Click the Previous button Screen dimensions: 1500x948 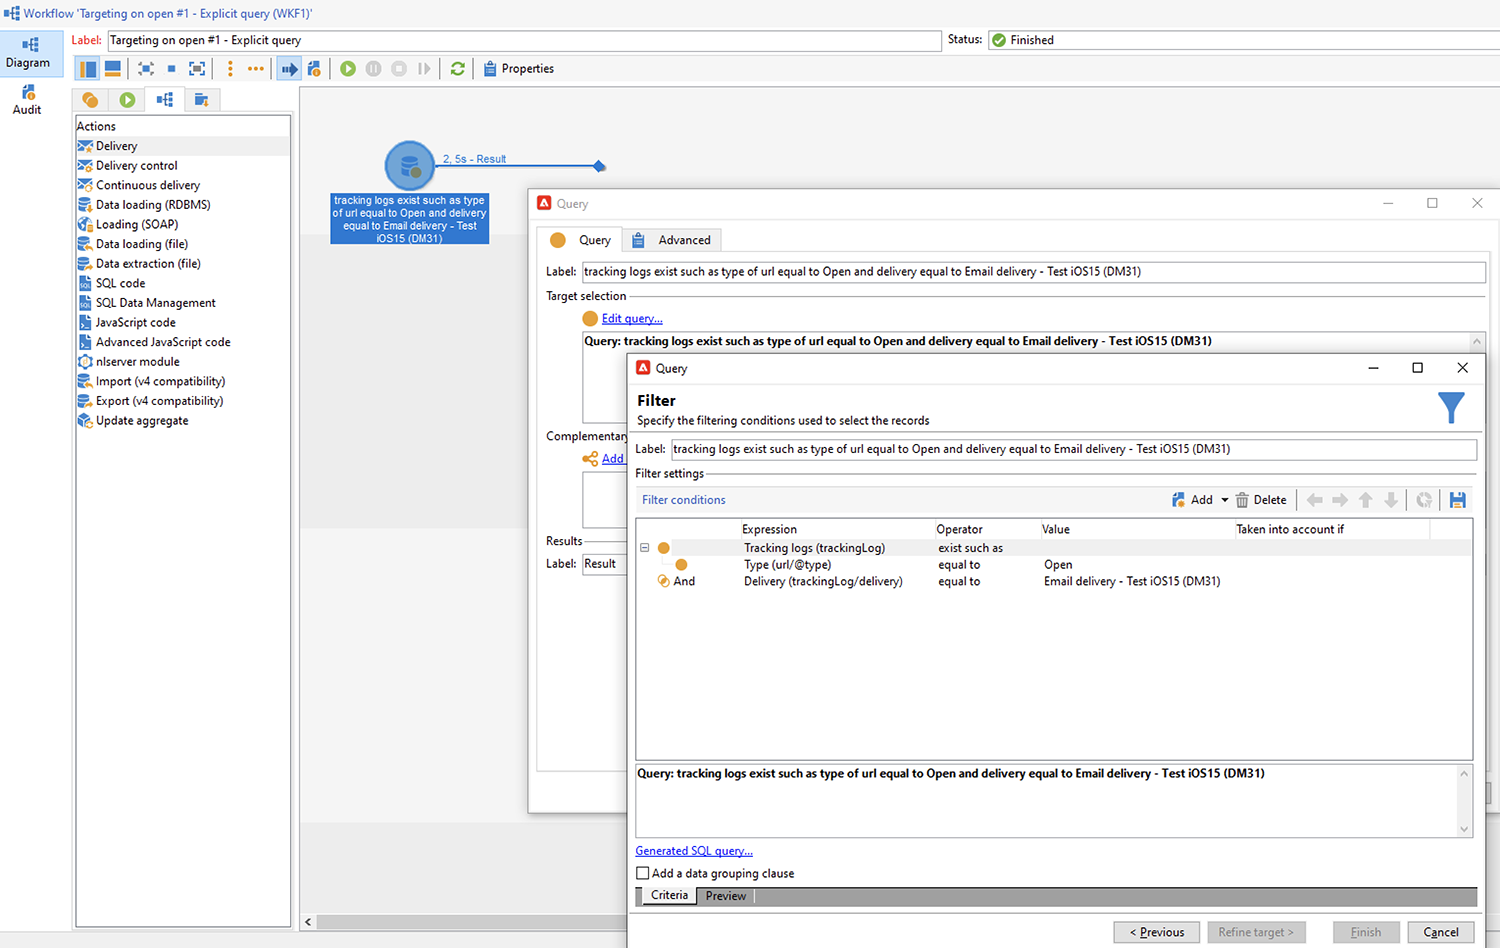[1157, 932]
